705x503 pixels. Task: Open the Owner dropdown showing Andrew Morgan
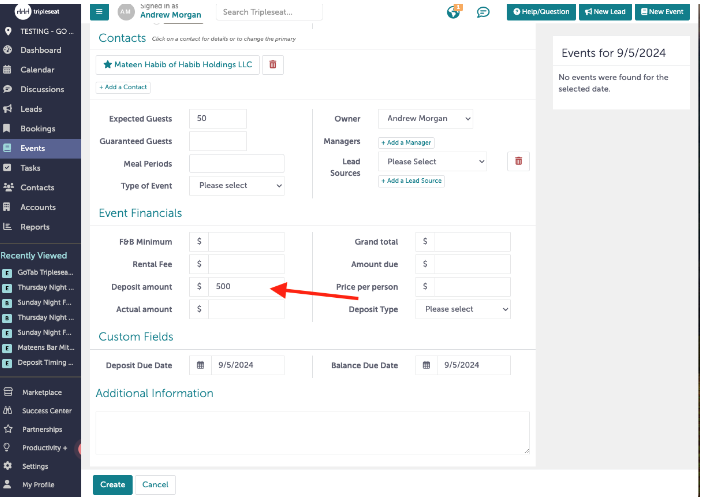425,119
